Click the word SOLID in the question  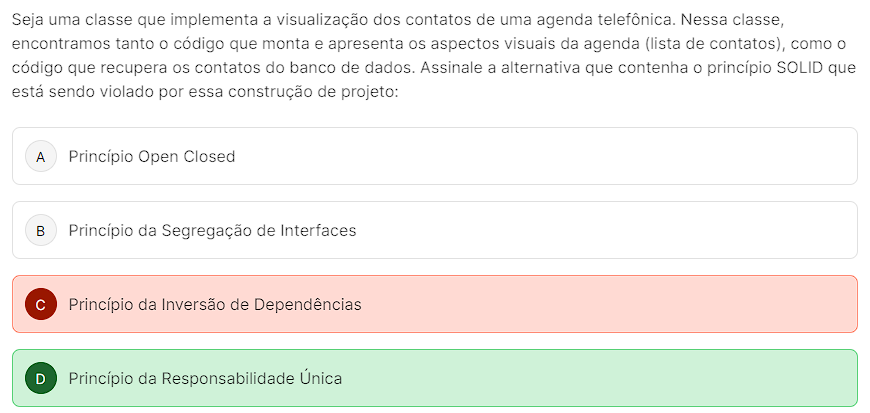[797, 67]
